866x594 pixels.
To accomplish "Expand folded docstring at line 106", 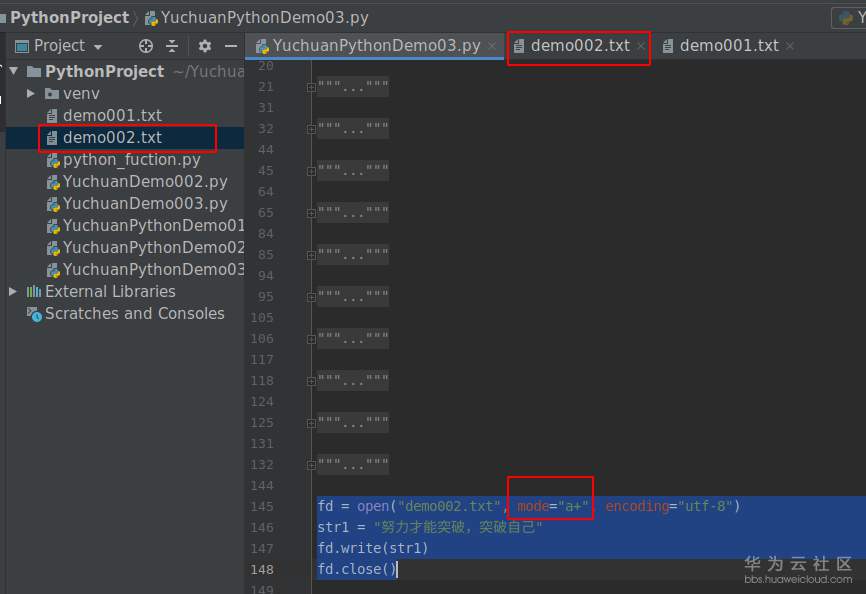I will click(x=311, y=339).
